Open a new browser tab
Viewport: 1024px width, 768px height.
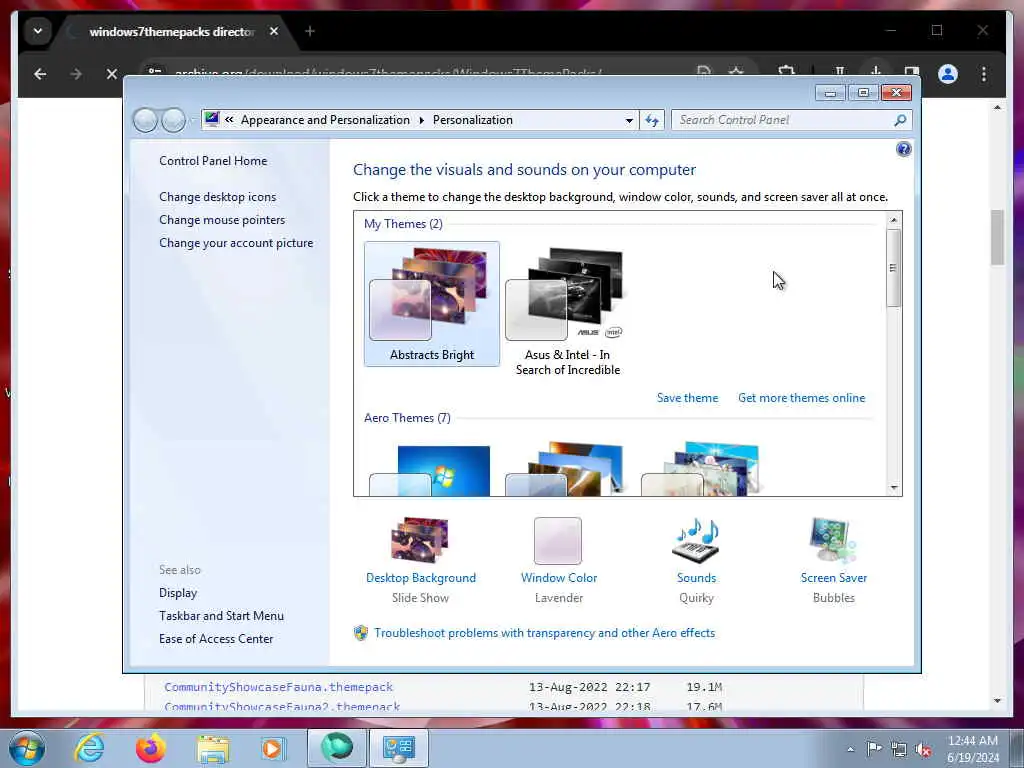click(310, 31)
